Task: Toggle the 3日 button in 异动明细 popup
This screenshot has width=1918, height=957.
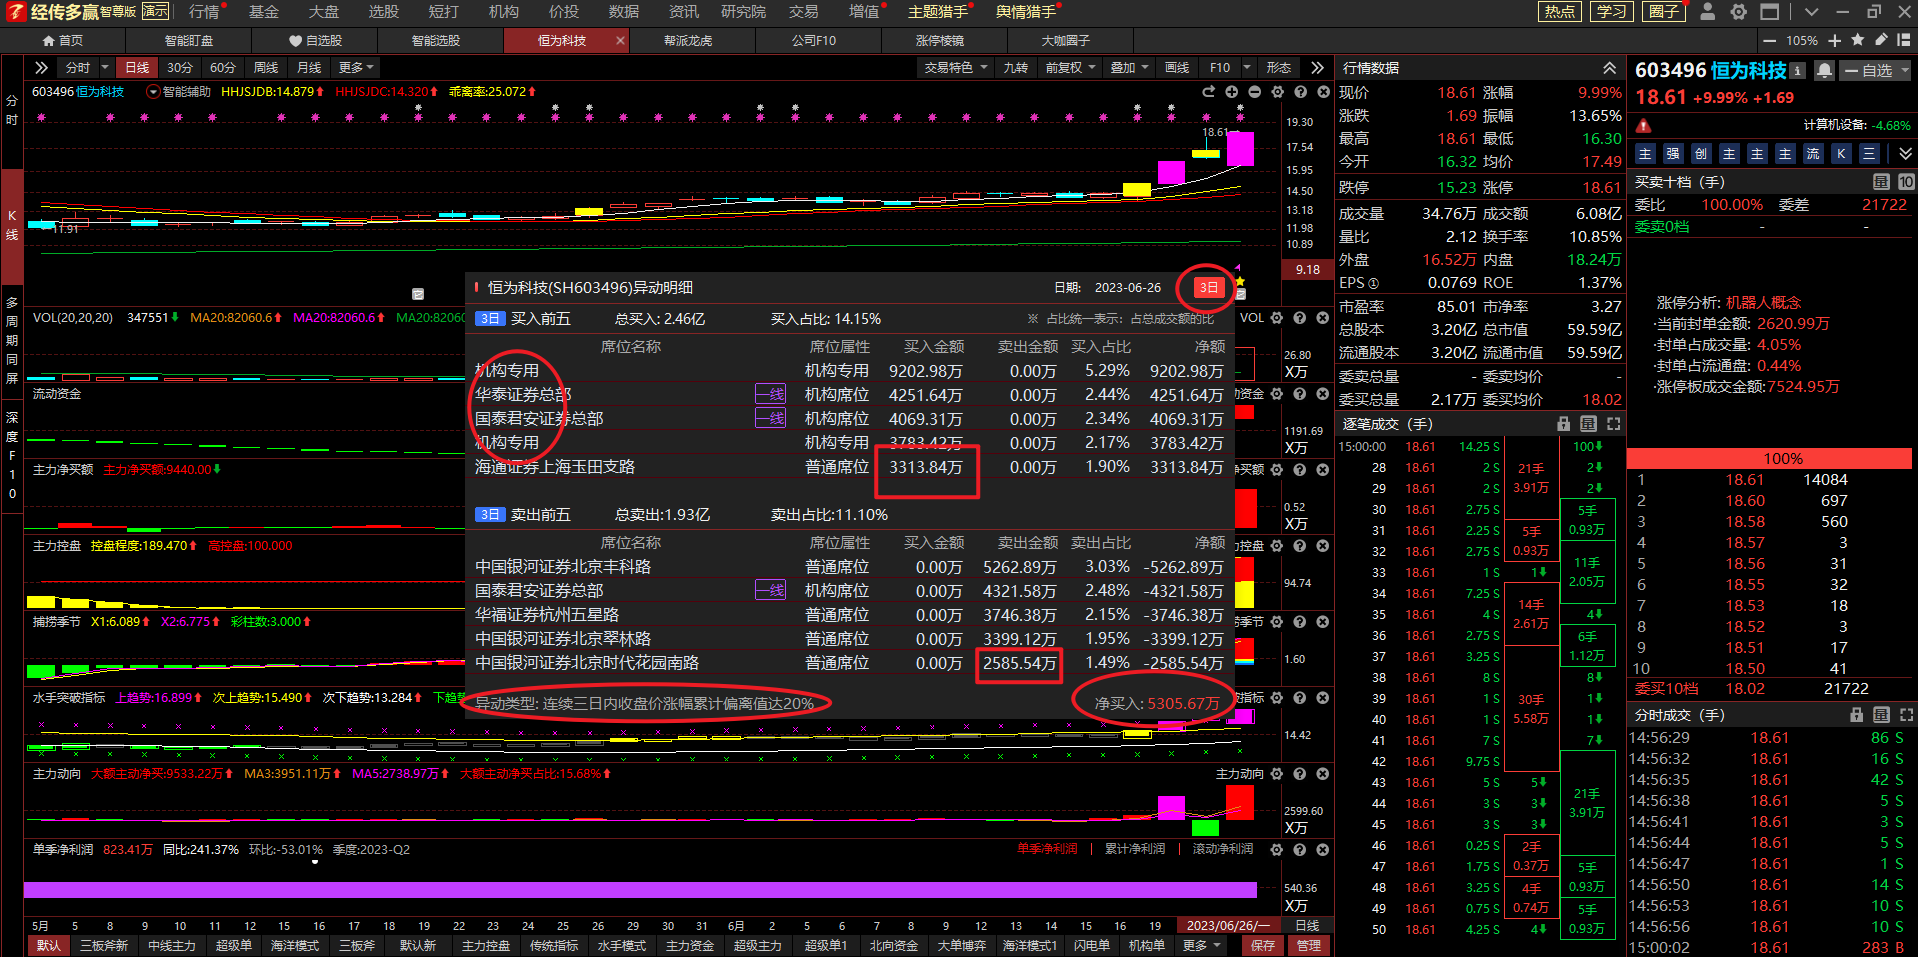Action: (x=1209, y=288)
